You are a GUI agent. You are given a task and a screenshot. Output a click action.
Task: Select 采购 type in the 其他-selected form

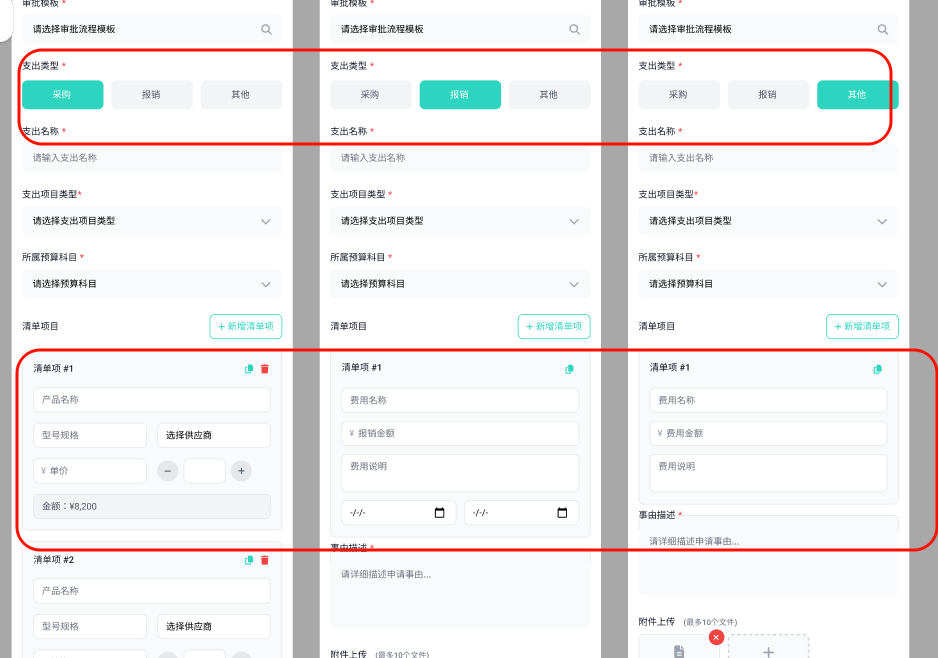678,95
